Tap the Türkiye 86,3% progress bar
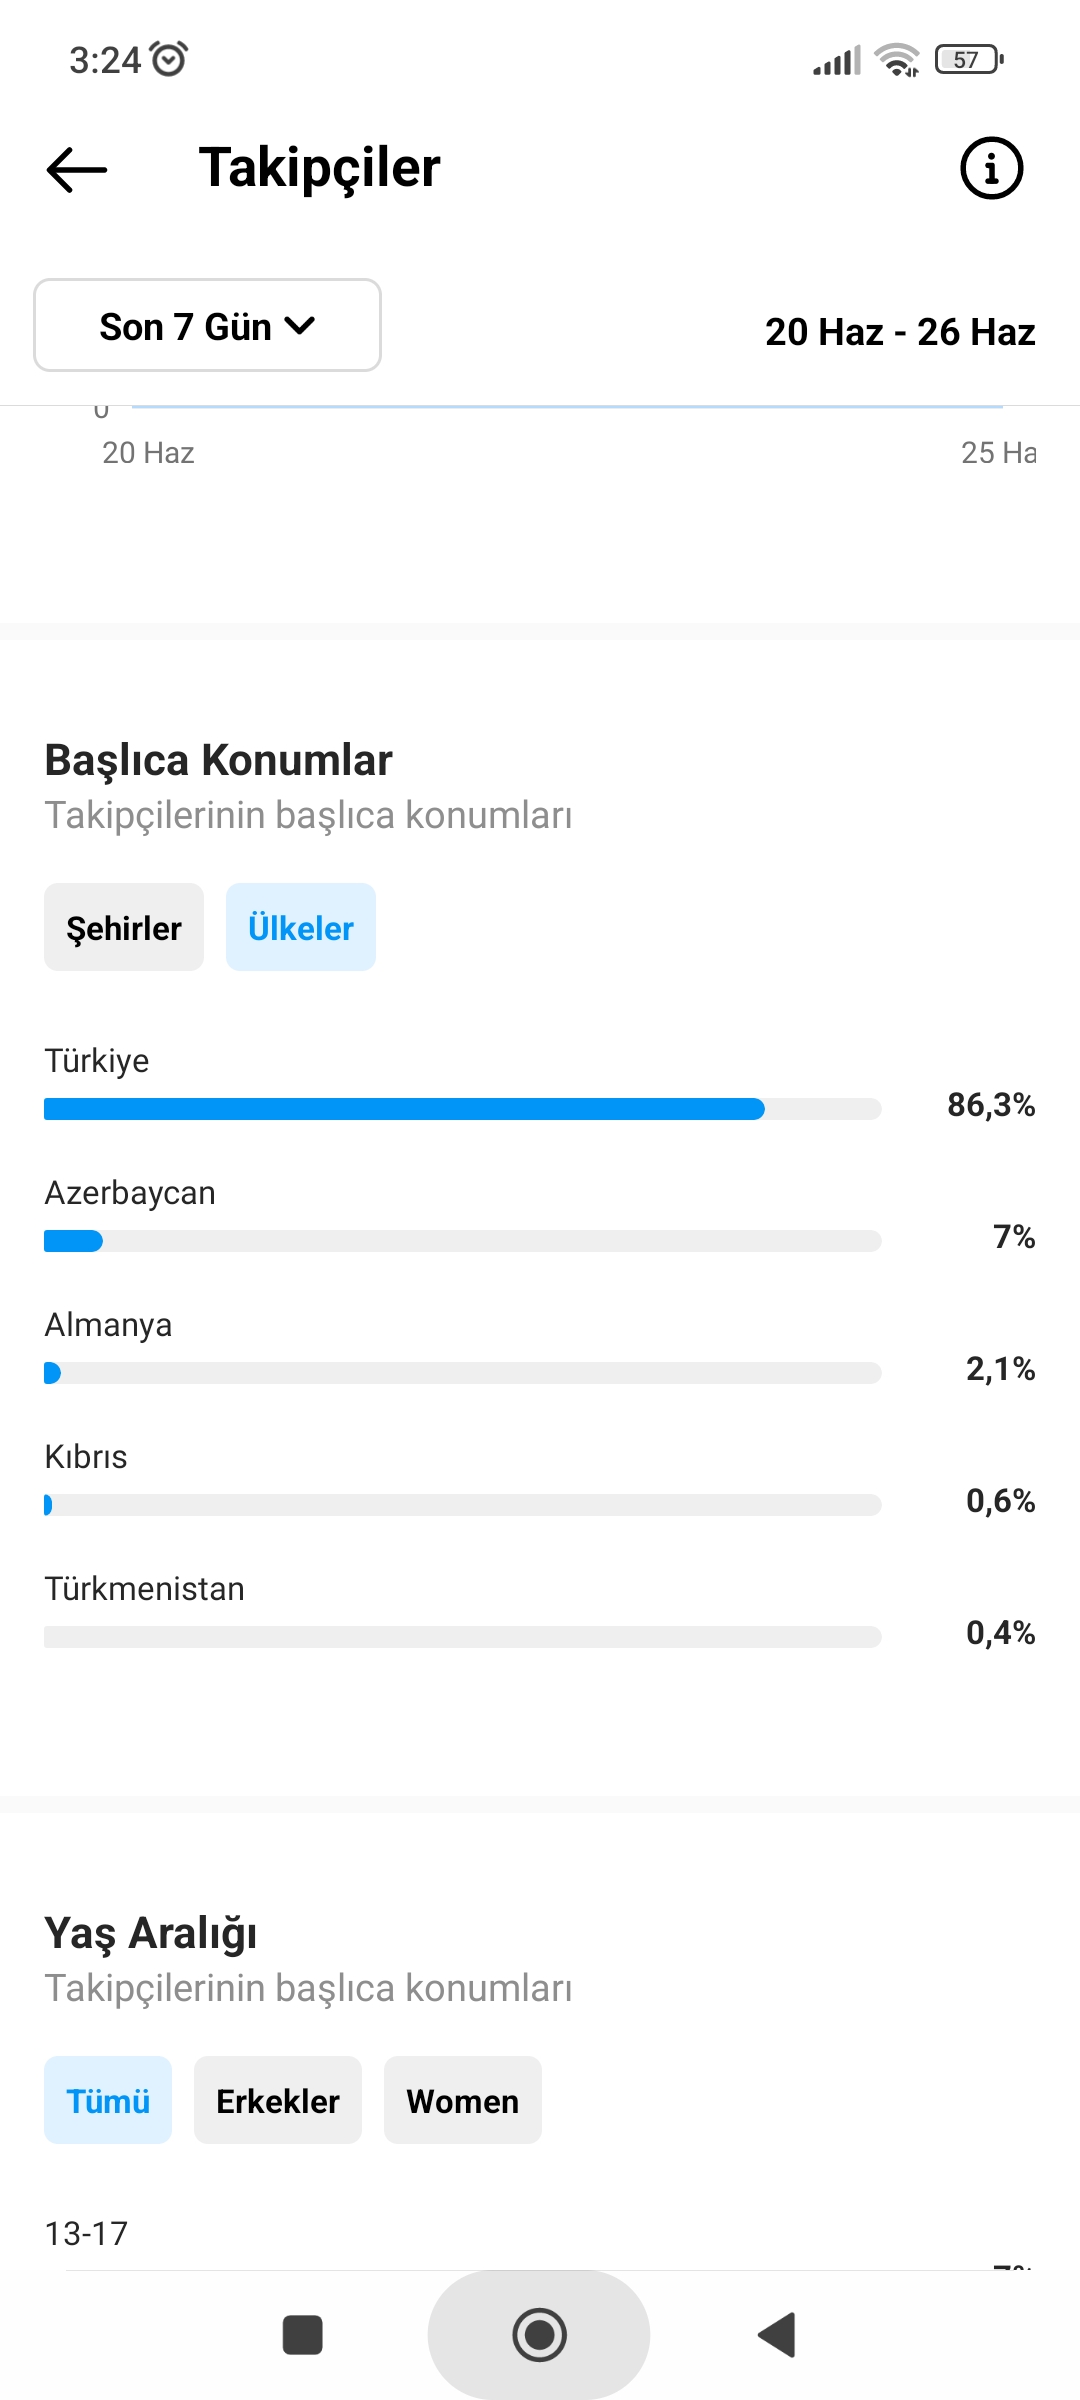 click(463, 1109)
